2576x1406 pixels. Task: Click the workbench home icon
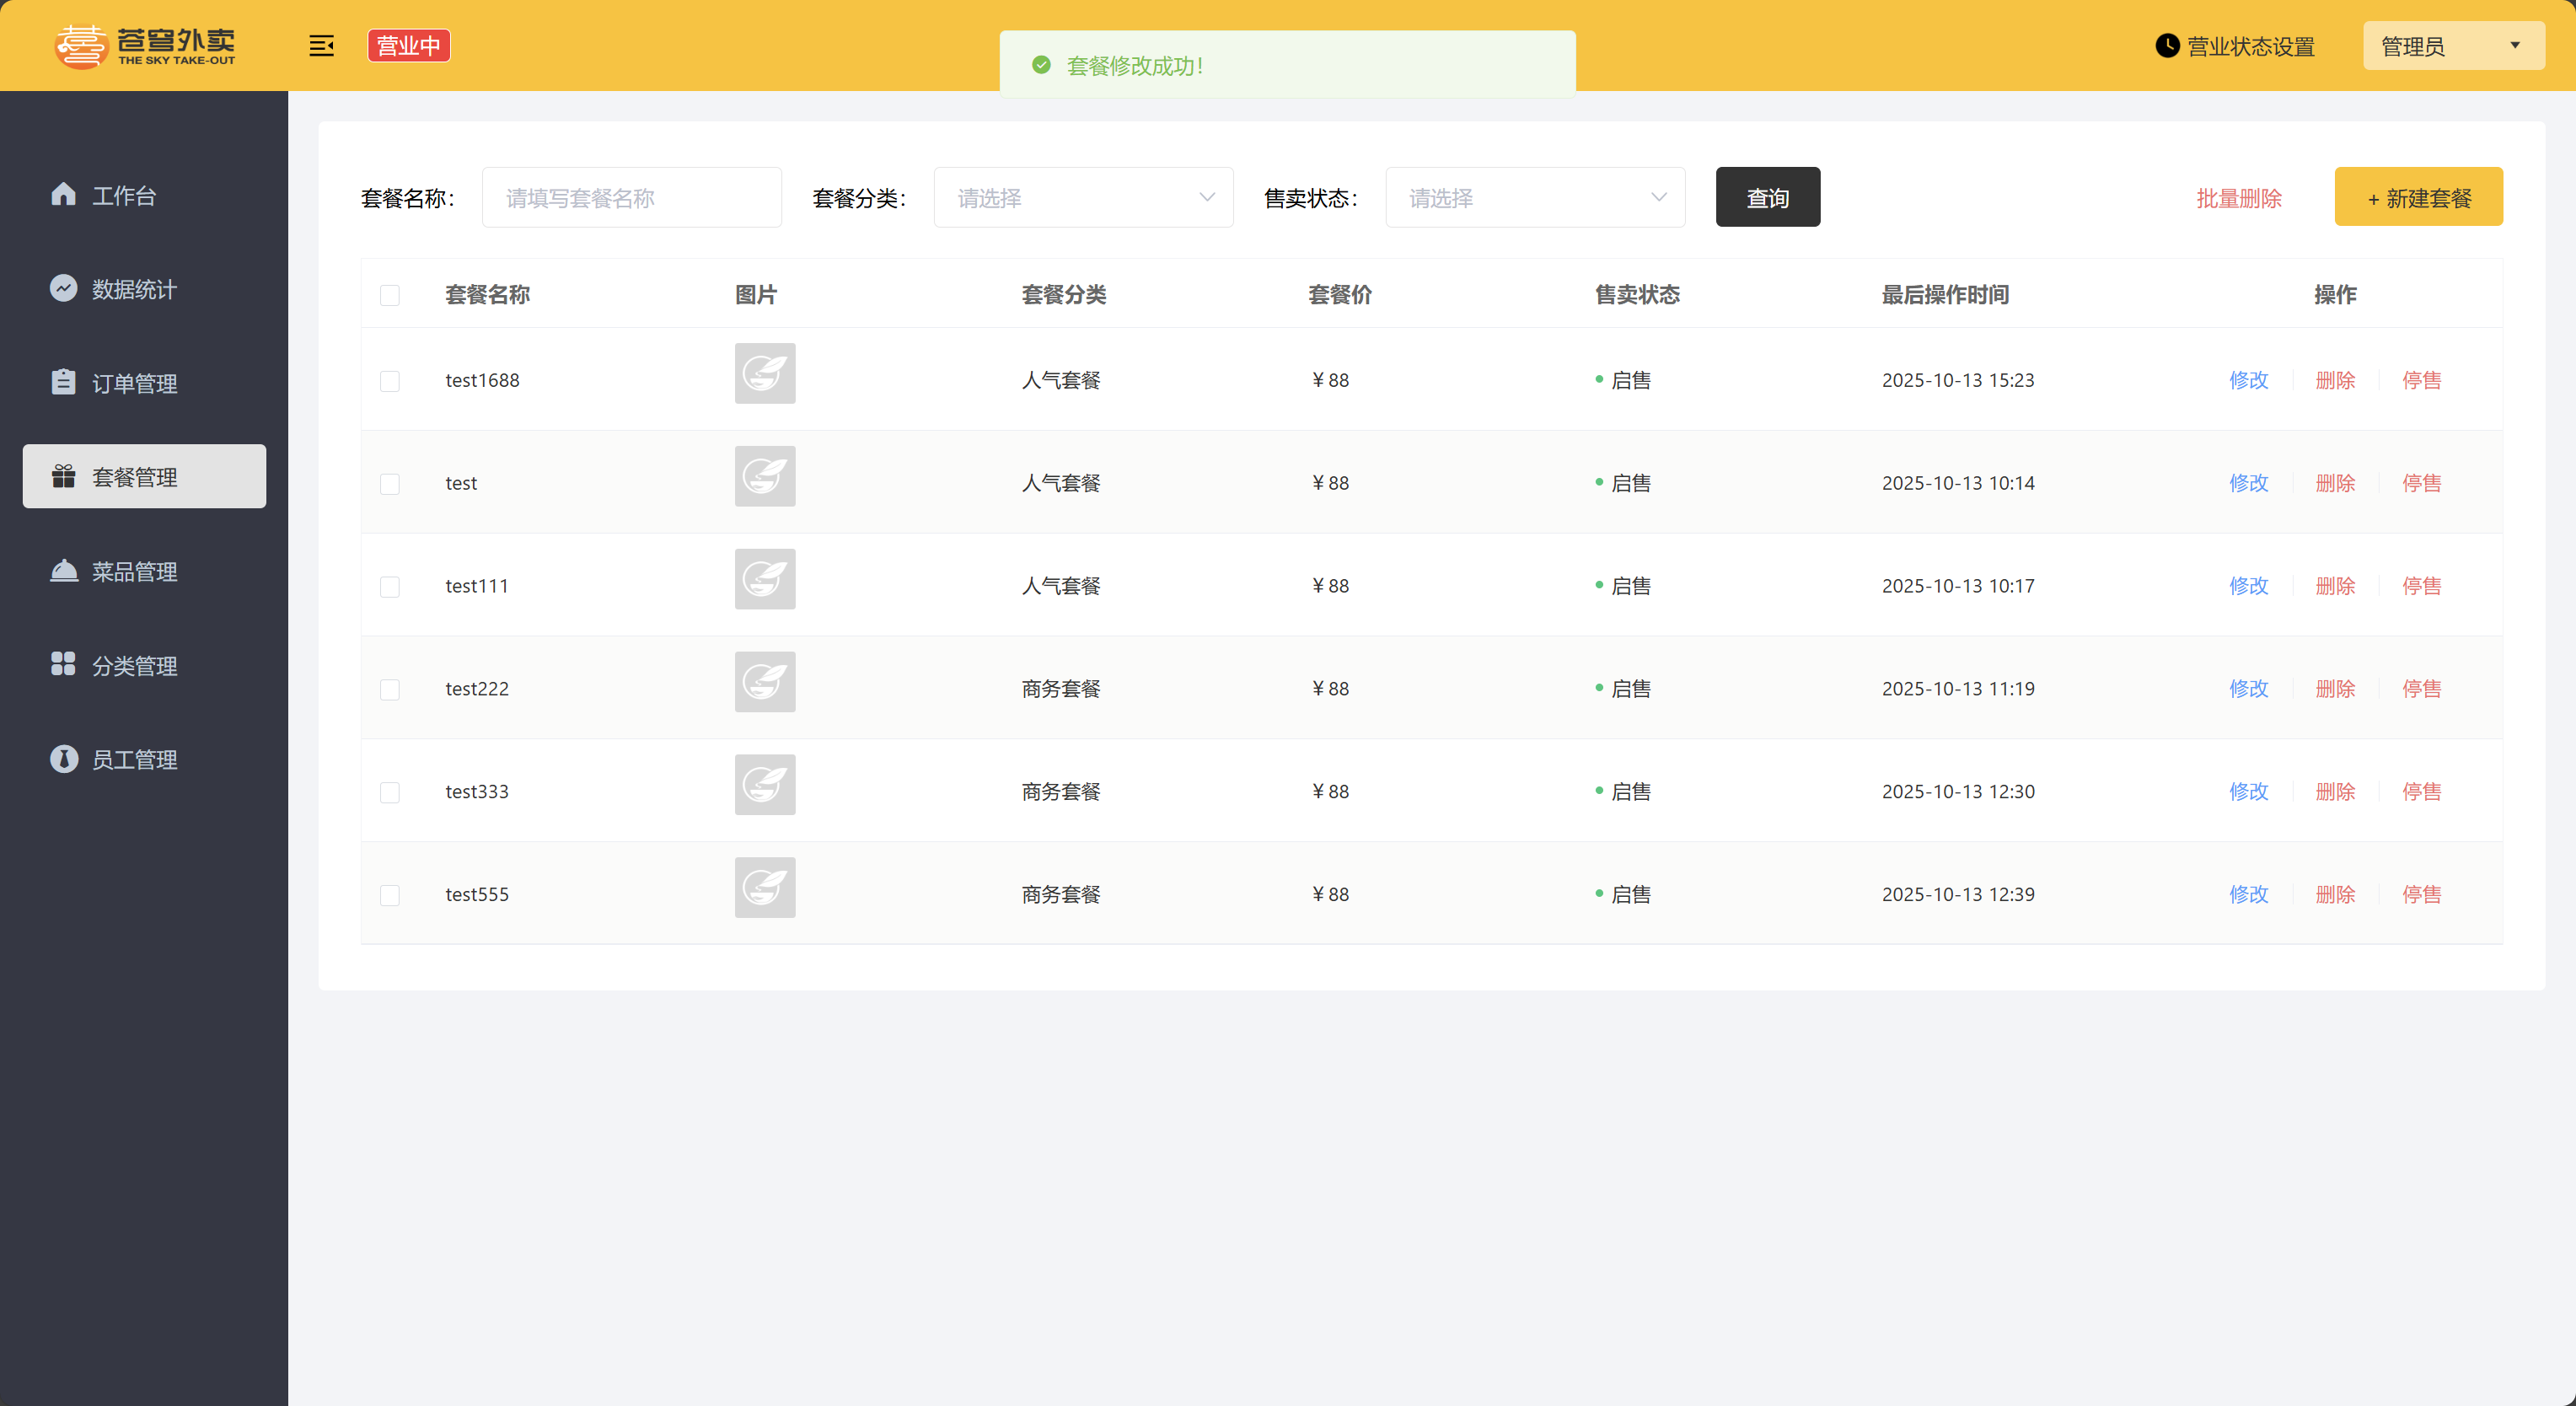click(x=63, y=194)
